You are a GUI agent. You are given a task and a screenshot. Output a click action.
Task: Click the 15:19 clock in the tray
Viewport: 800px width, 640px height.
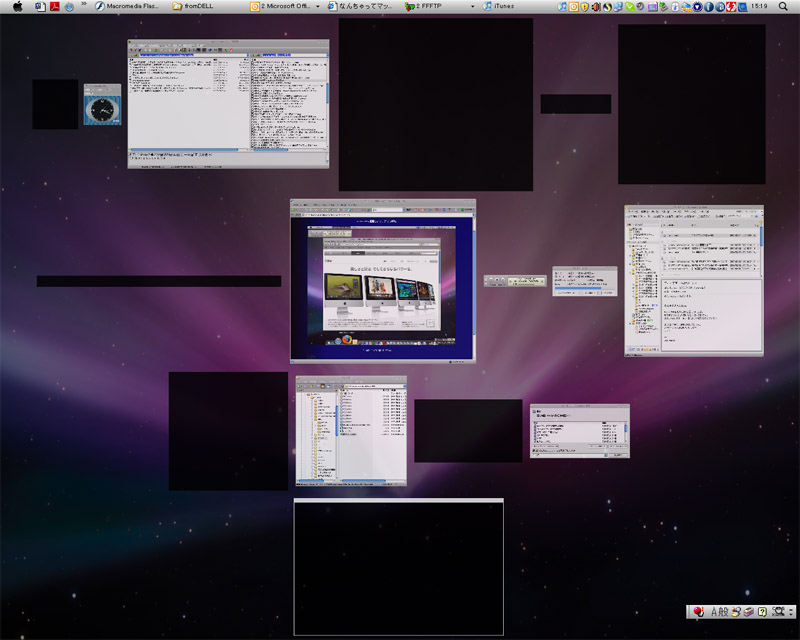tap(759, 7)
